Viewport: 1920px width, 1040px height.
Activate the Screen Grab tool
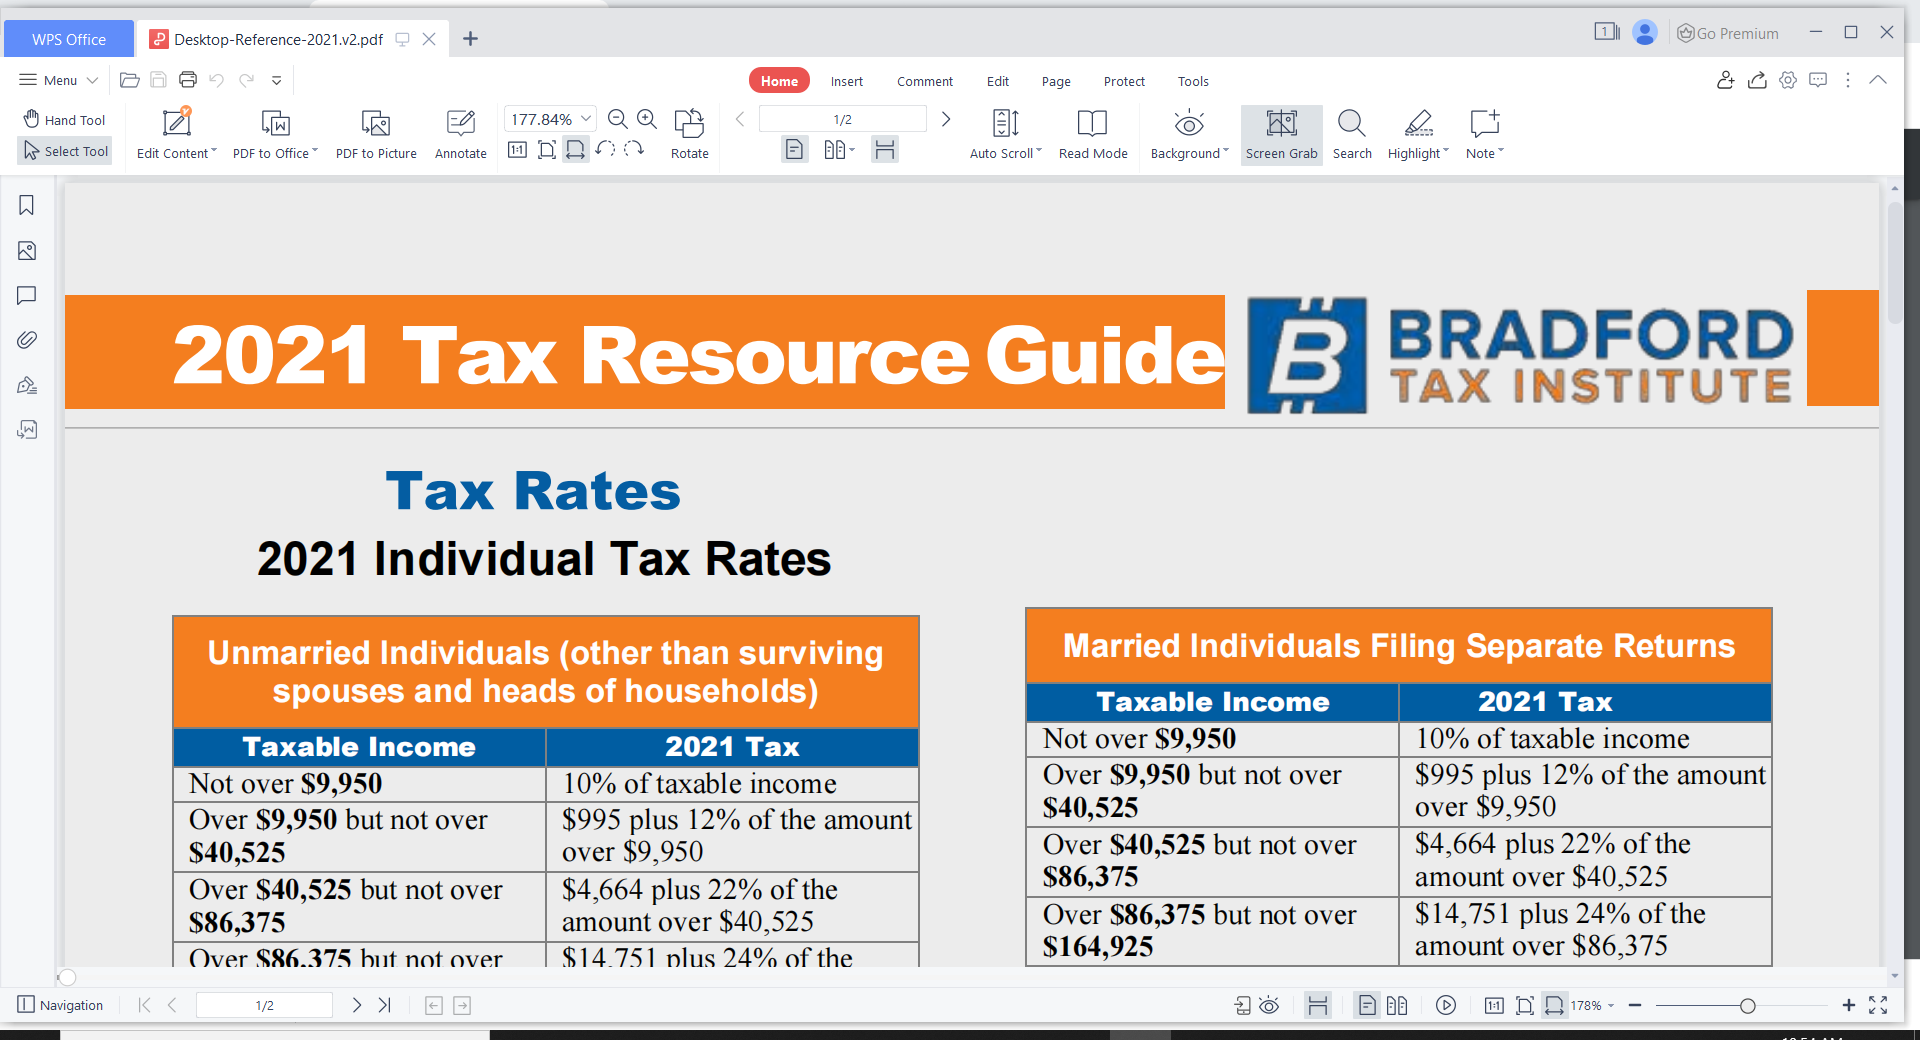(1282, 134)
